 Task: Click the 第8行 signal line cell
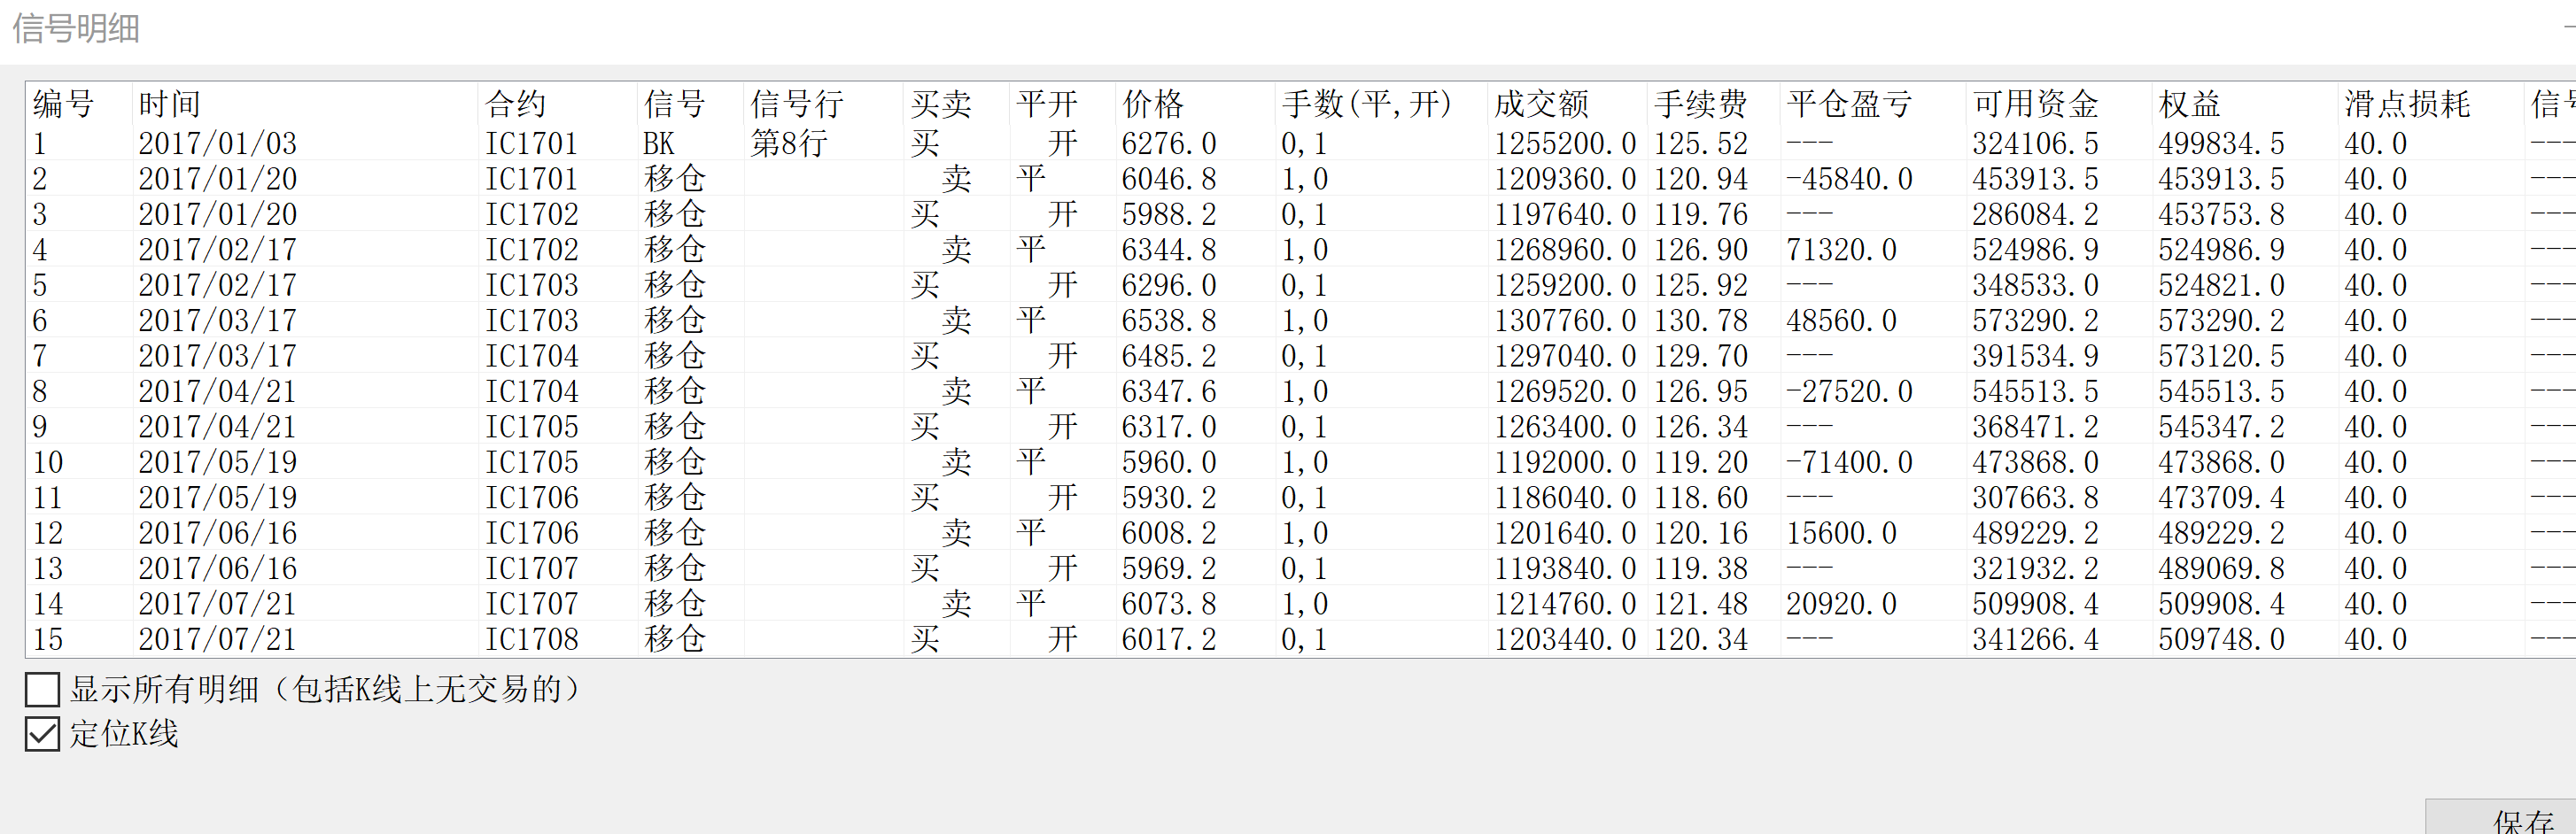[x=788, y=144]
